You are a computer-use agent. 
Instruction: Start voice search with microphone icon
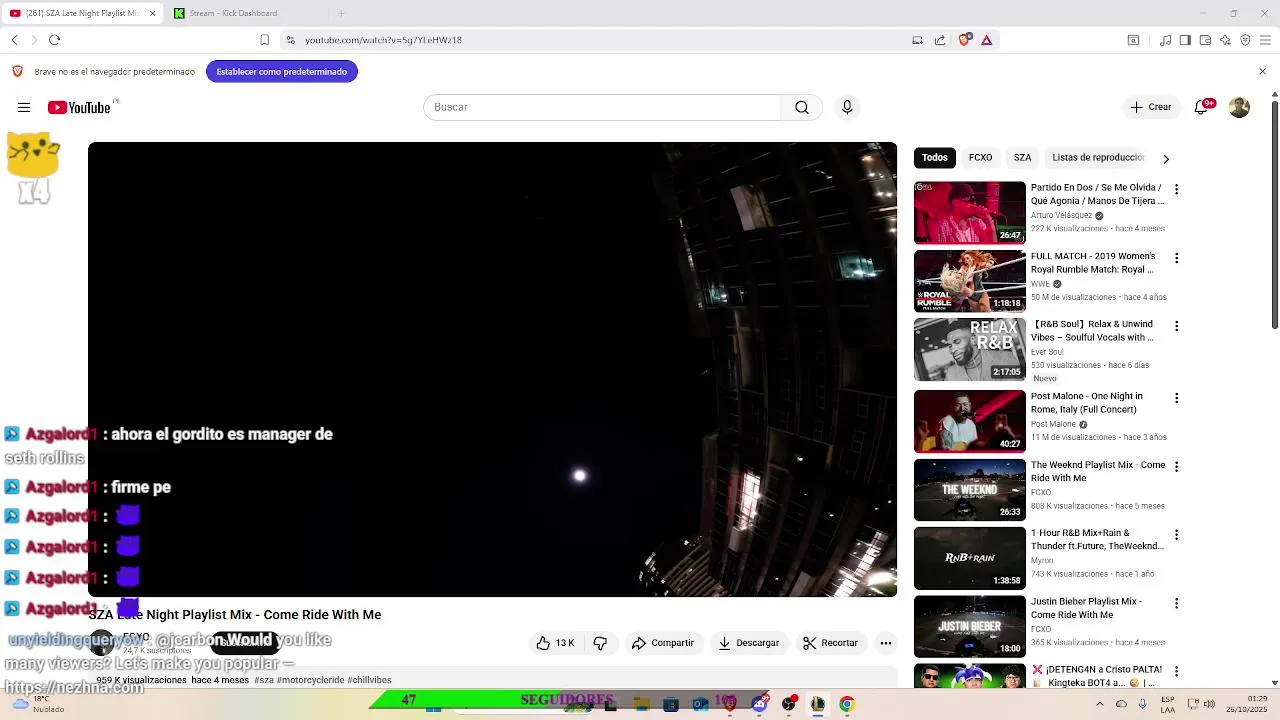pyautogui.click(x=847, y=107)
